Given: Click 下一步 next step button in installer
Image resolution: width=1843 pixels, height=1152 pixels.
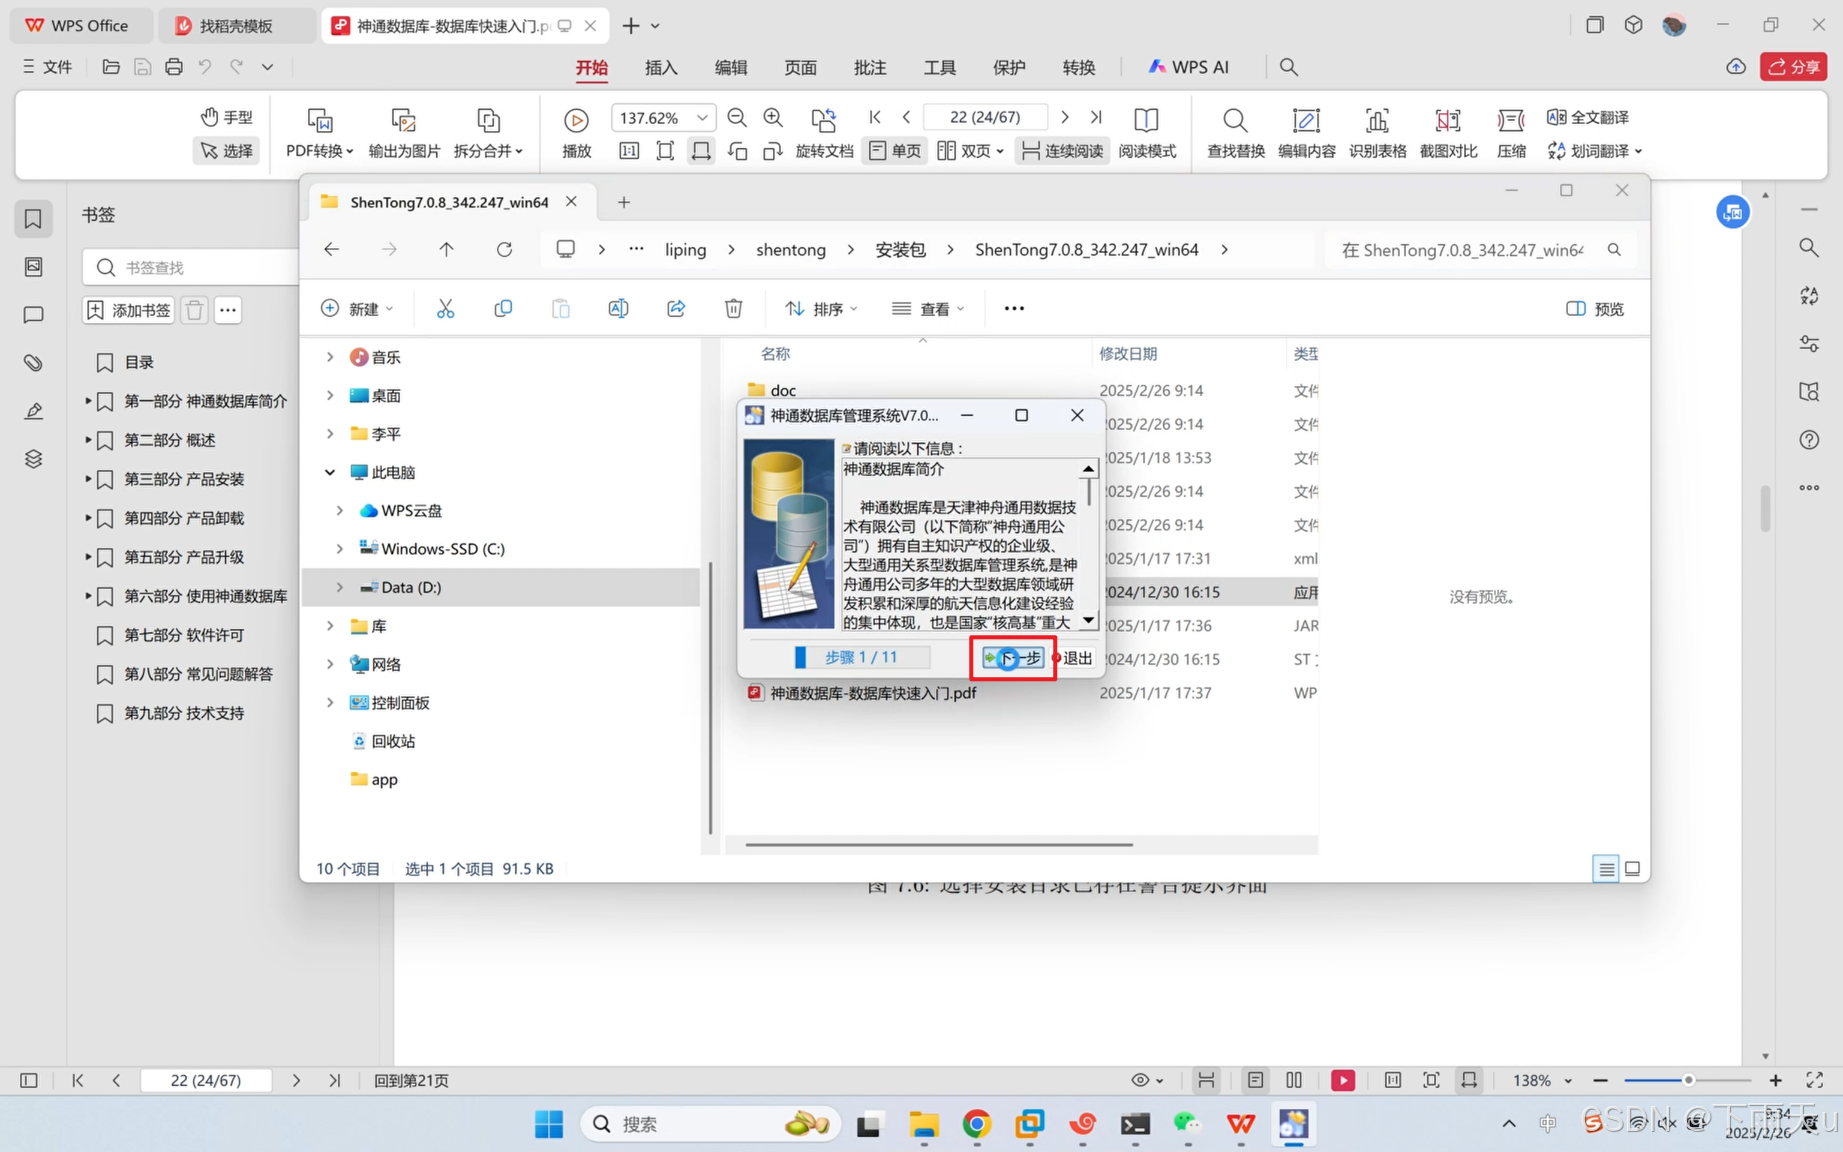Looking at the screenshot, I should 1013,658.
